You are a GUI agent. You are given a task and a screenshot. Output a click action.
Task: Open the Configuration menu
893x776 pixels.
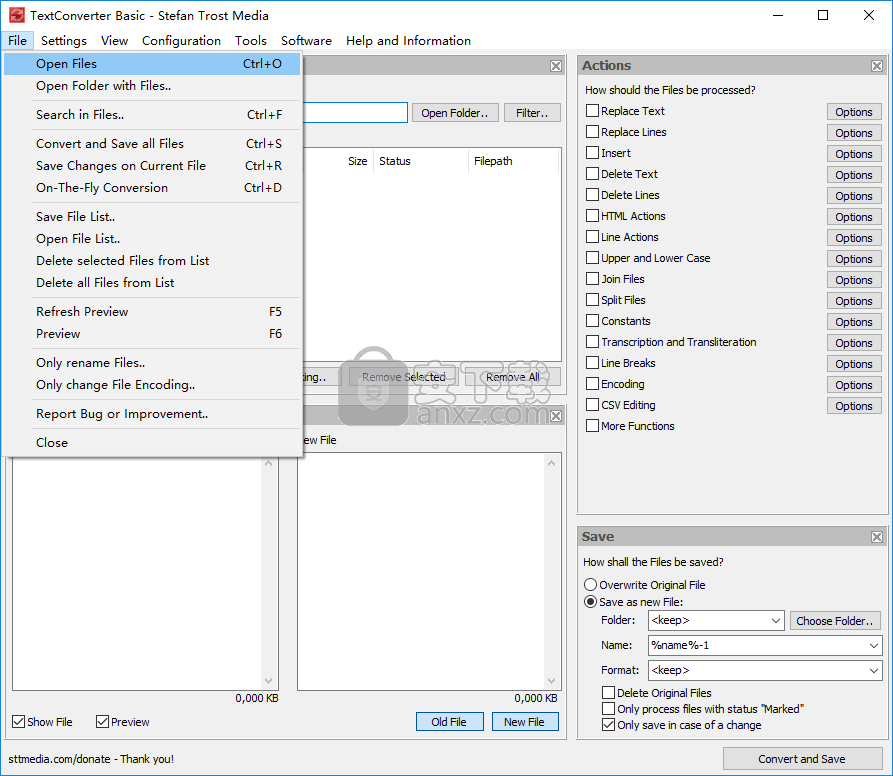point(181,40)
